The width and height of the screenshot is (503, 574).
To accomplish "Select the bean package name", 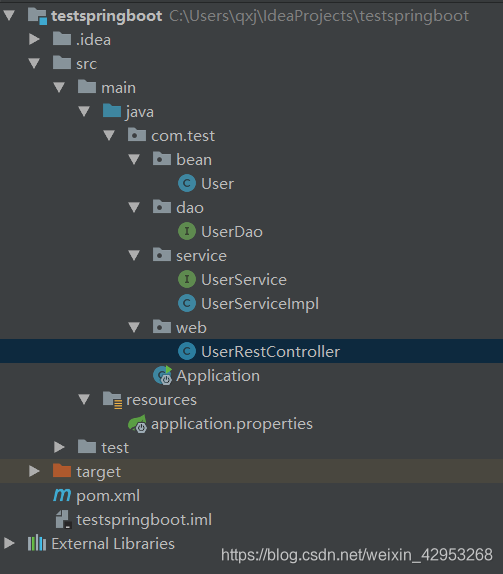I will click(x=194, y=160).
